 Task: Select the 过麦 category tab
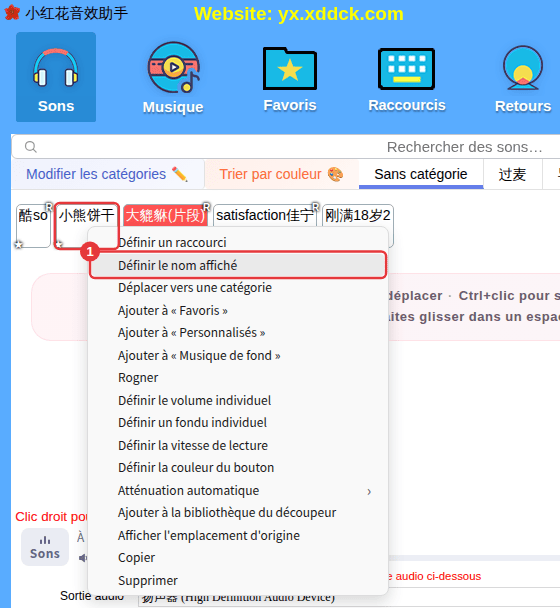[x=512, y=174]
